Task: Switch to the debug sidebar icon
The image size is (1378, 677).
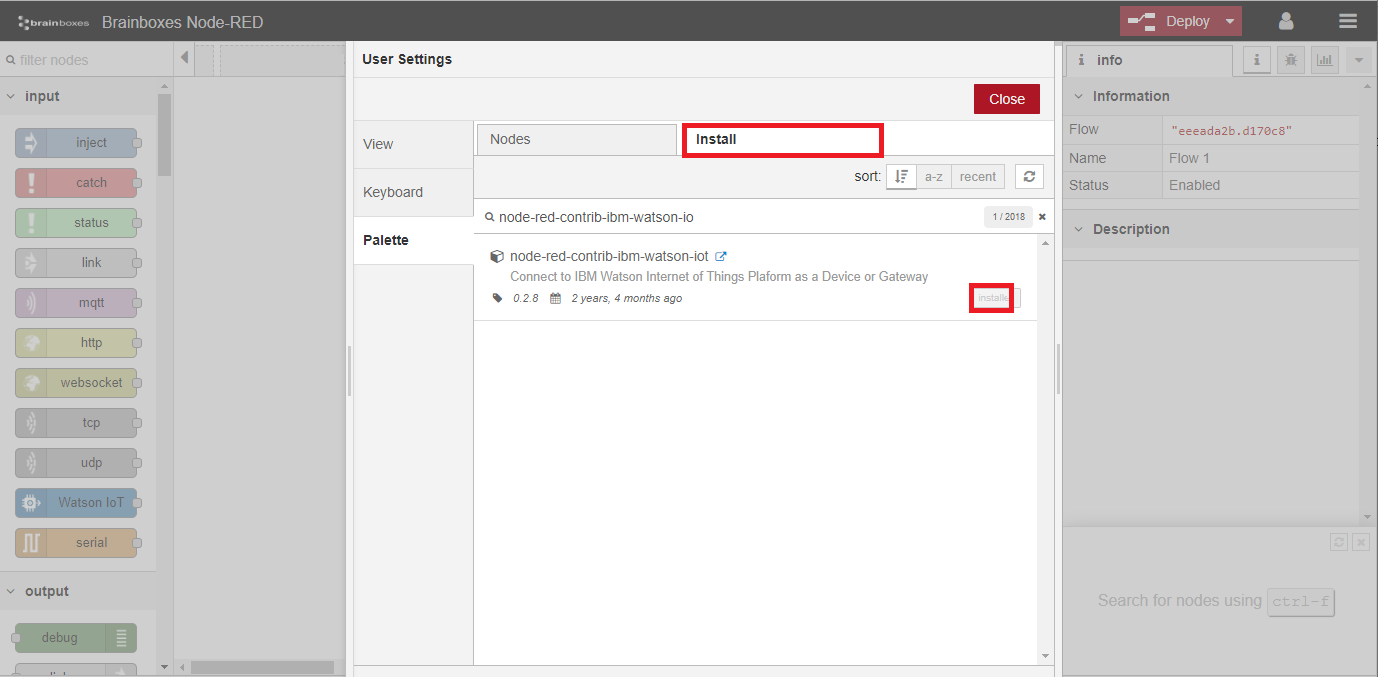Action: pyautogui.click(x=1290, y=60)
